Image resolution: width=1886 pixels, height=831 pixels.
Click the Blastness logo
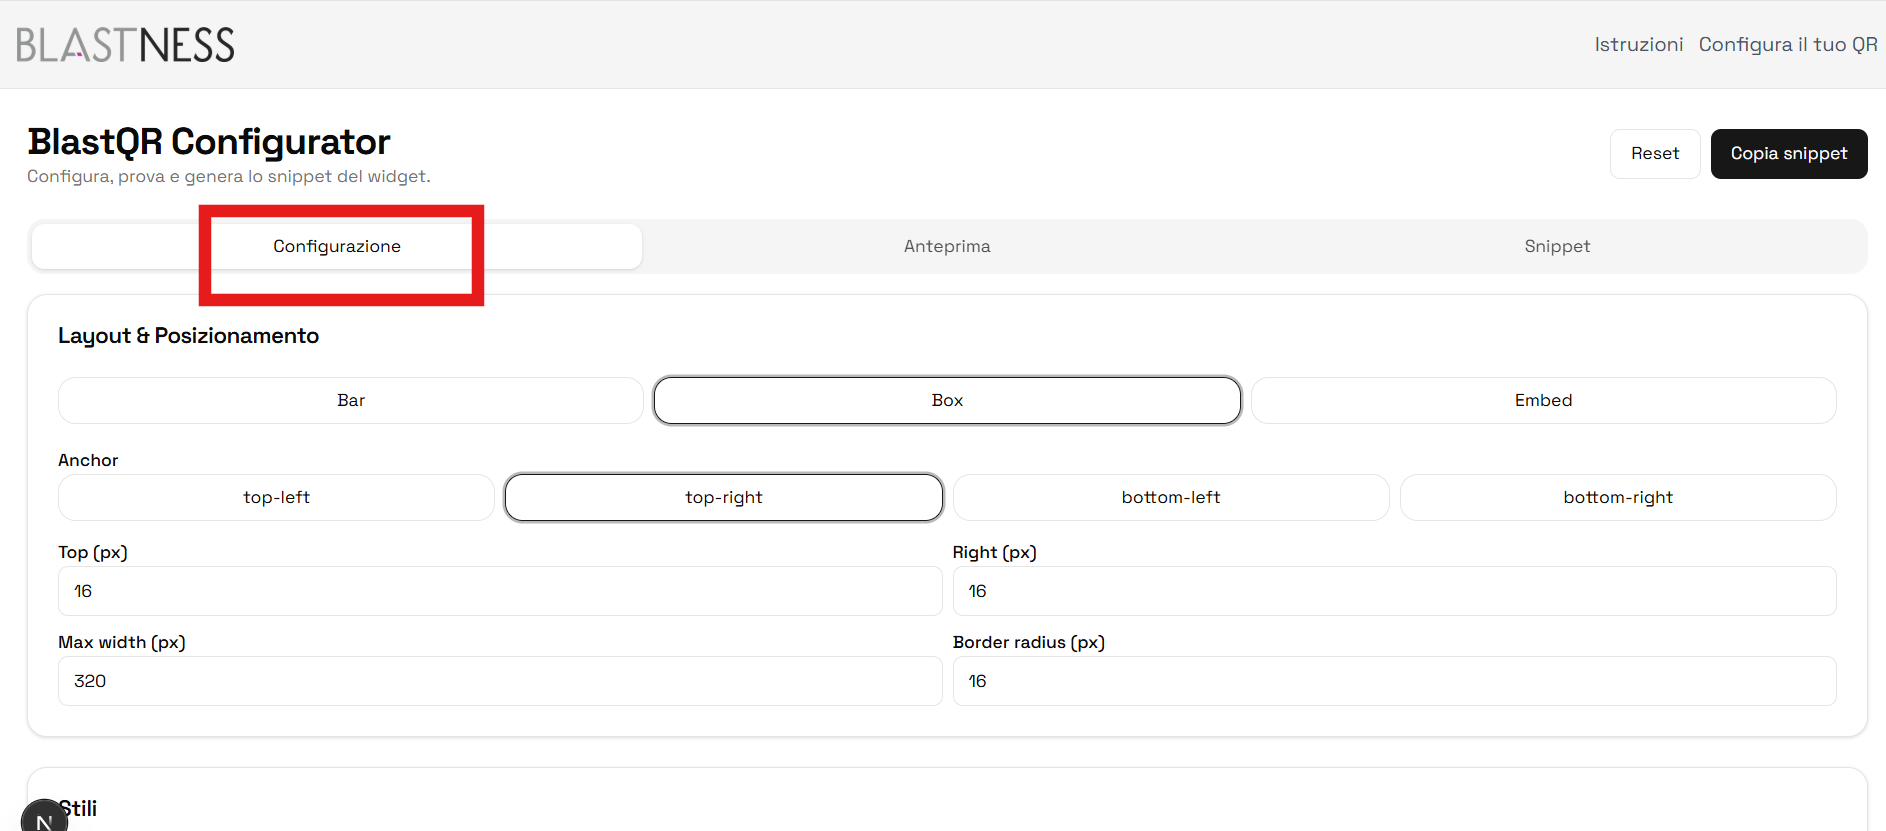pos(125,45)
